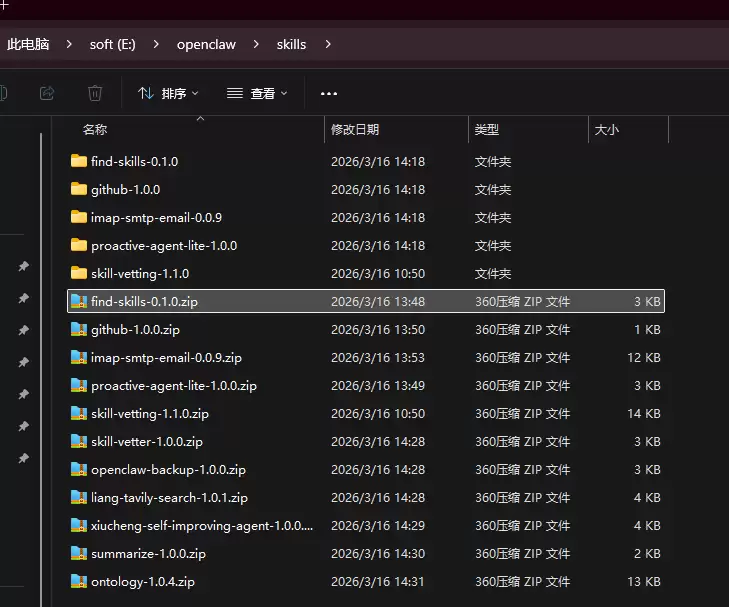Expand chevron after 此电脑 breadcrumb

69,44
